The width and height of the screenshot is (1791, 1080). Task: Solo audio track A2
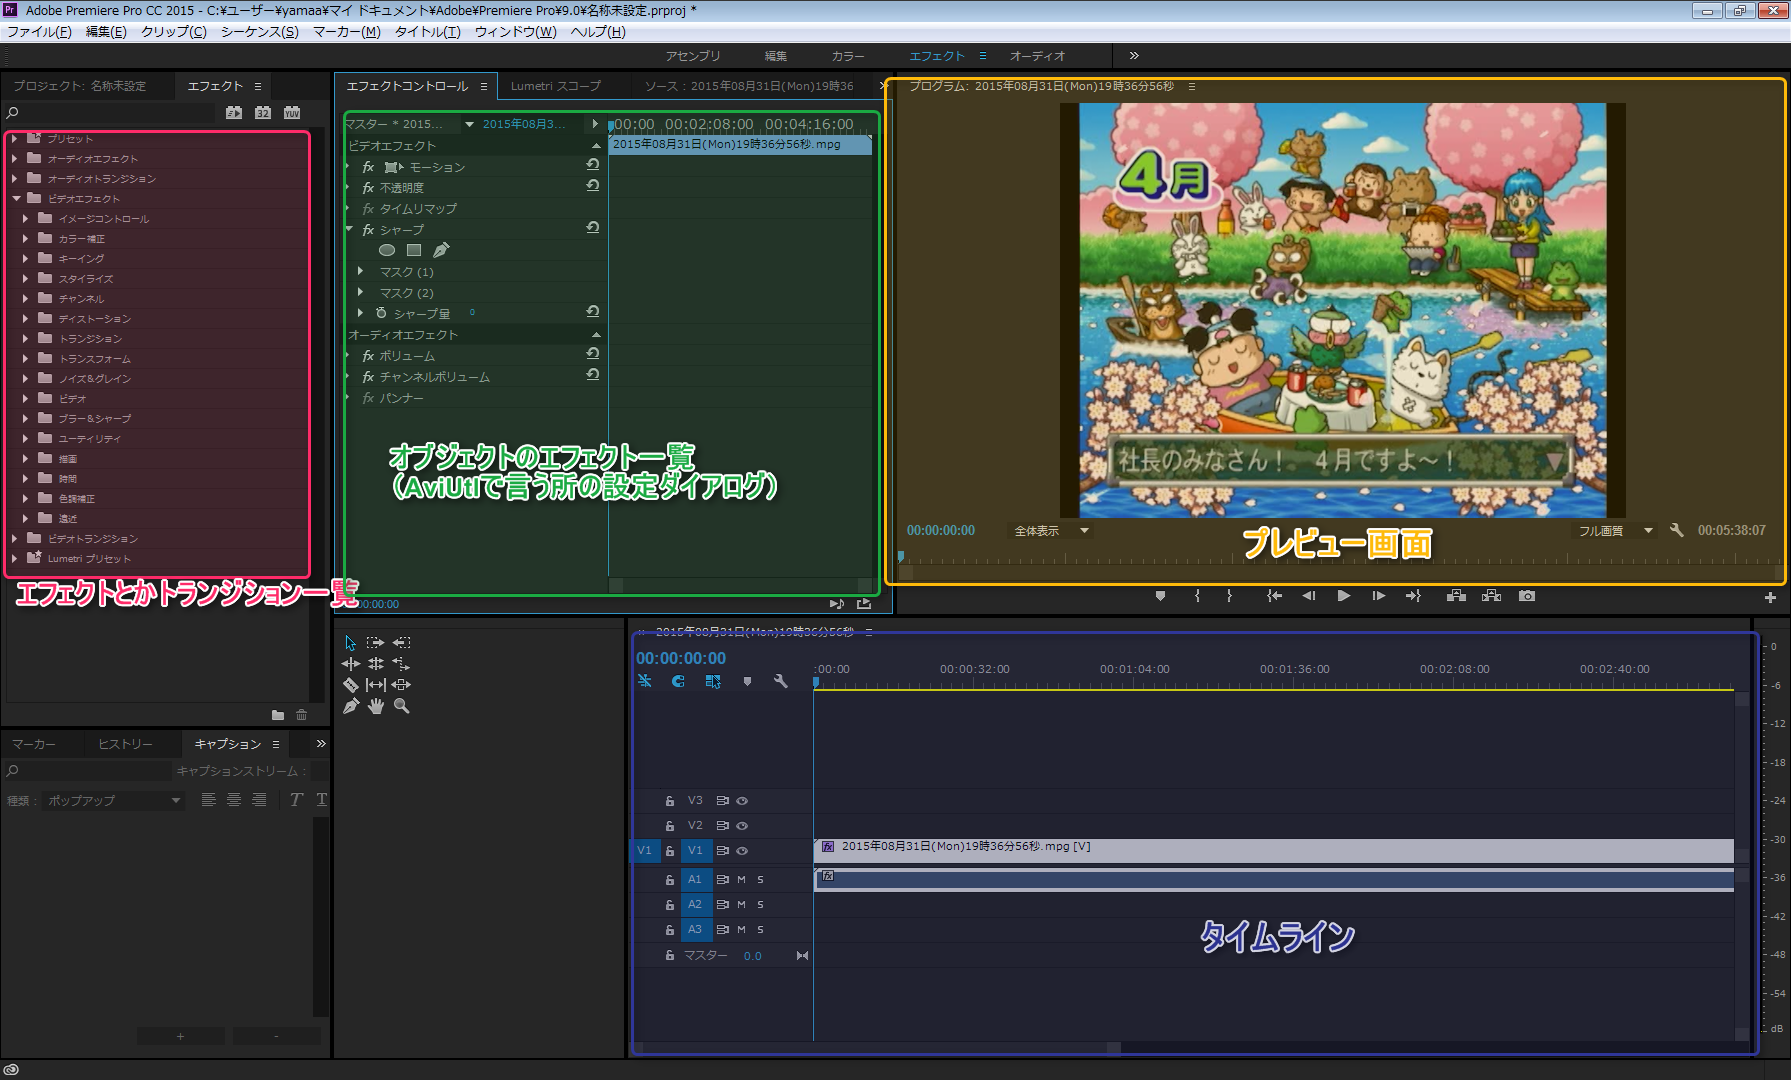760,905
